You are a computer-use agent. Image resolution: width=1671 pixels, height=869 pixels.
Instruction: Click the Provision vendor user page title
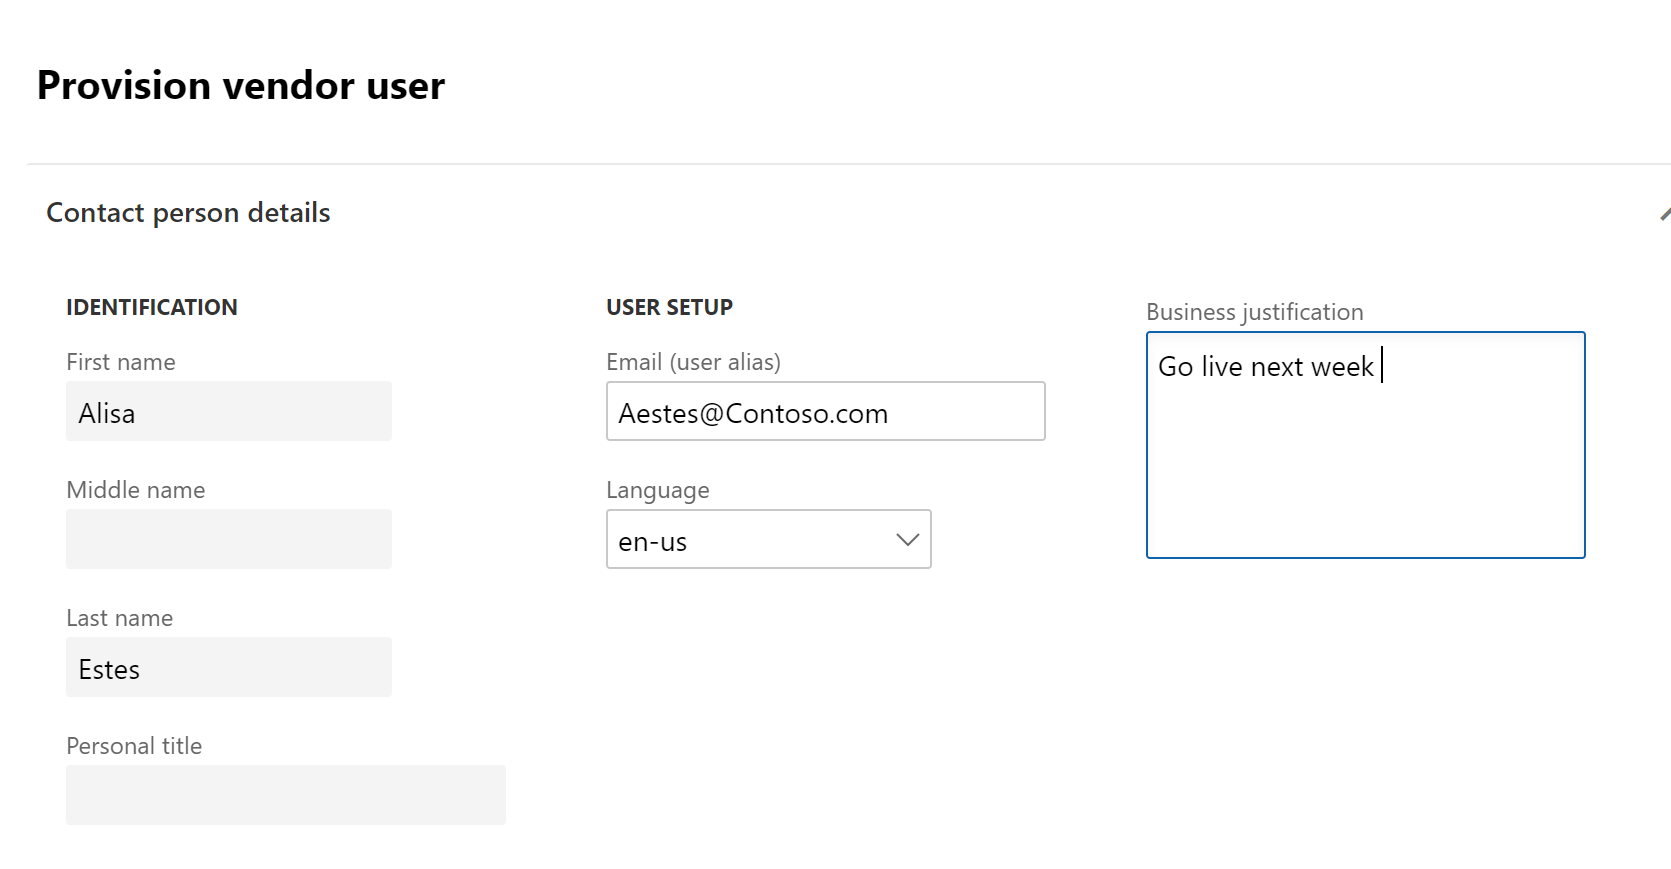[241, 86]
